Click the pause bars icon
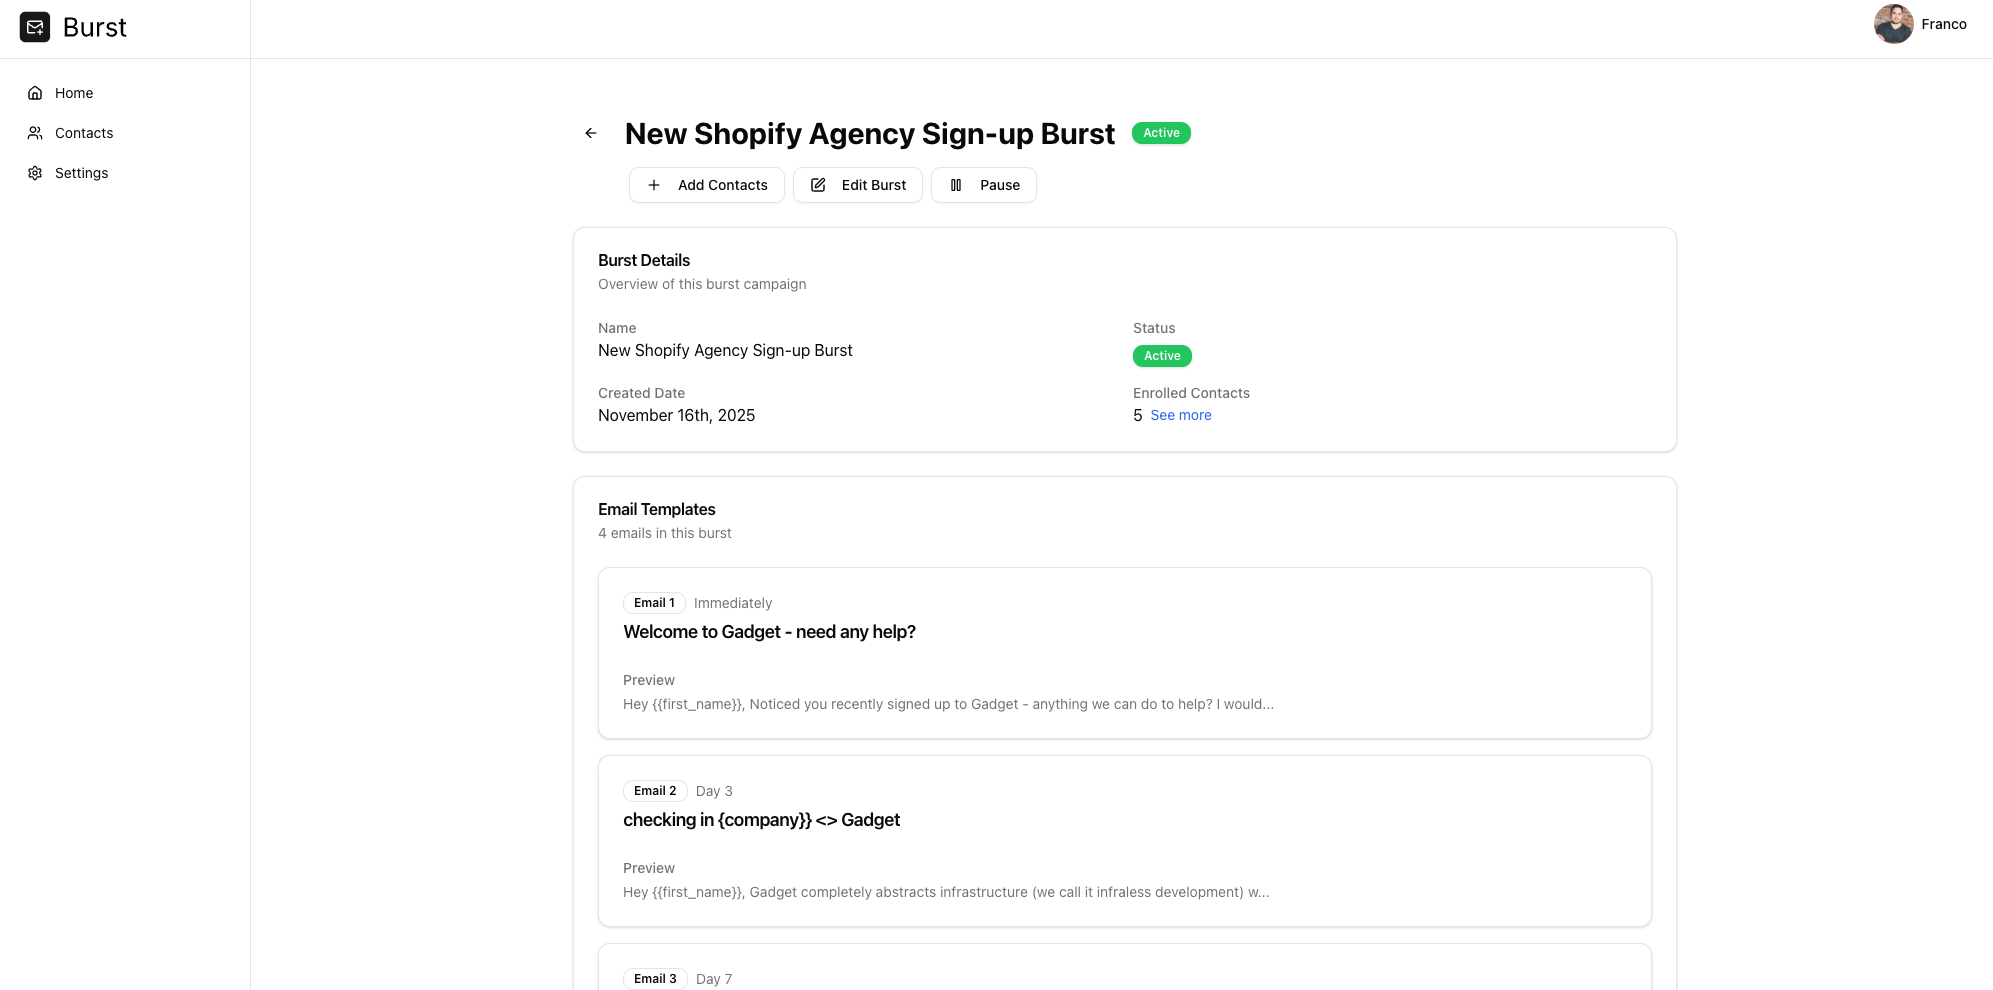Viewport: 1993px width, 990px height. (956, 185)
